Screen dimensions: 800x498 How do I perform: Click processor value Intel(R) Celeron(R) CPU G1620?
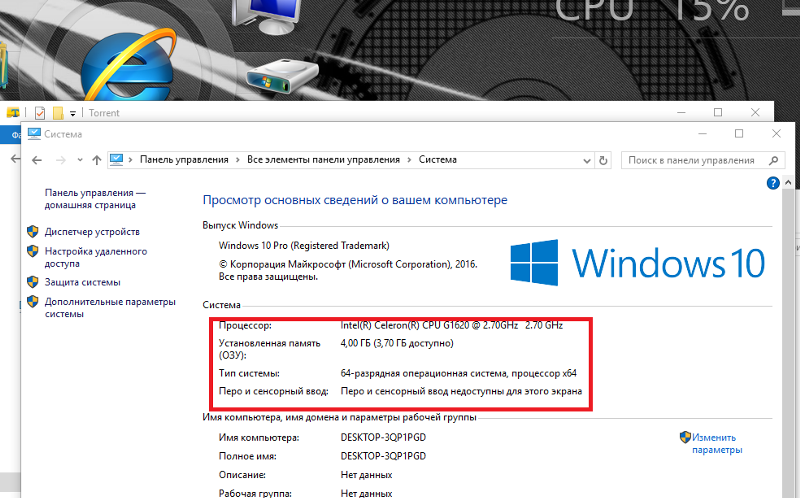[x=452, y=325]
